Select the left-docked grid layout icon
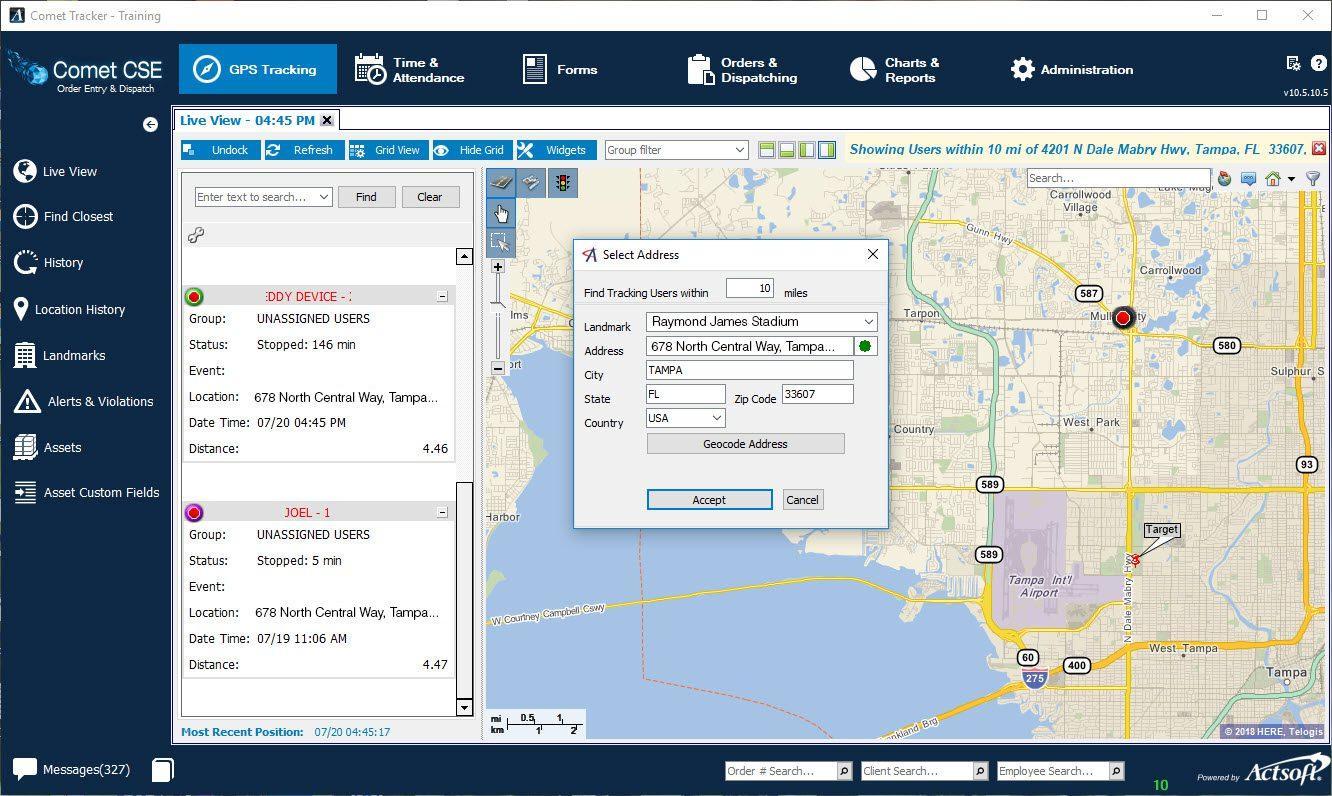The width and height of the screenshot is (1332, 796). coord(807,150)
